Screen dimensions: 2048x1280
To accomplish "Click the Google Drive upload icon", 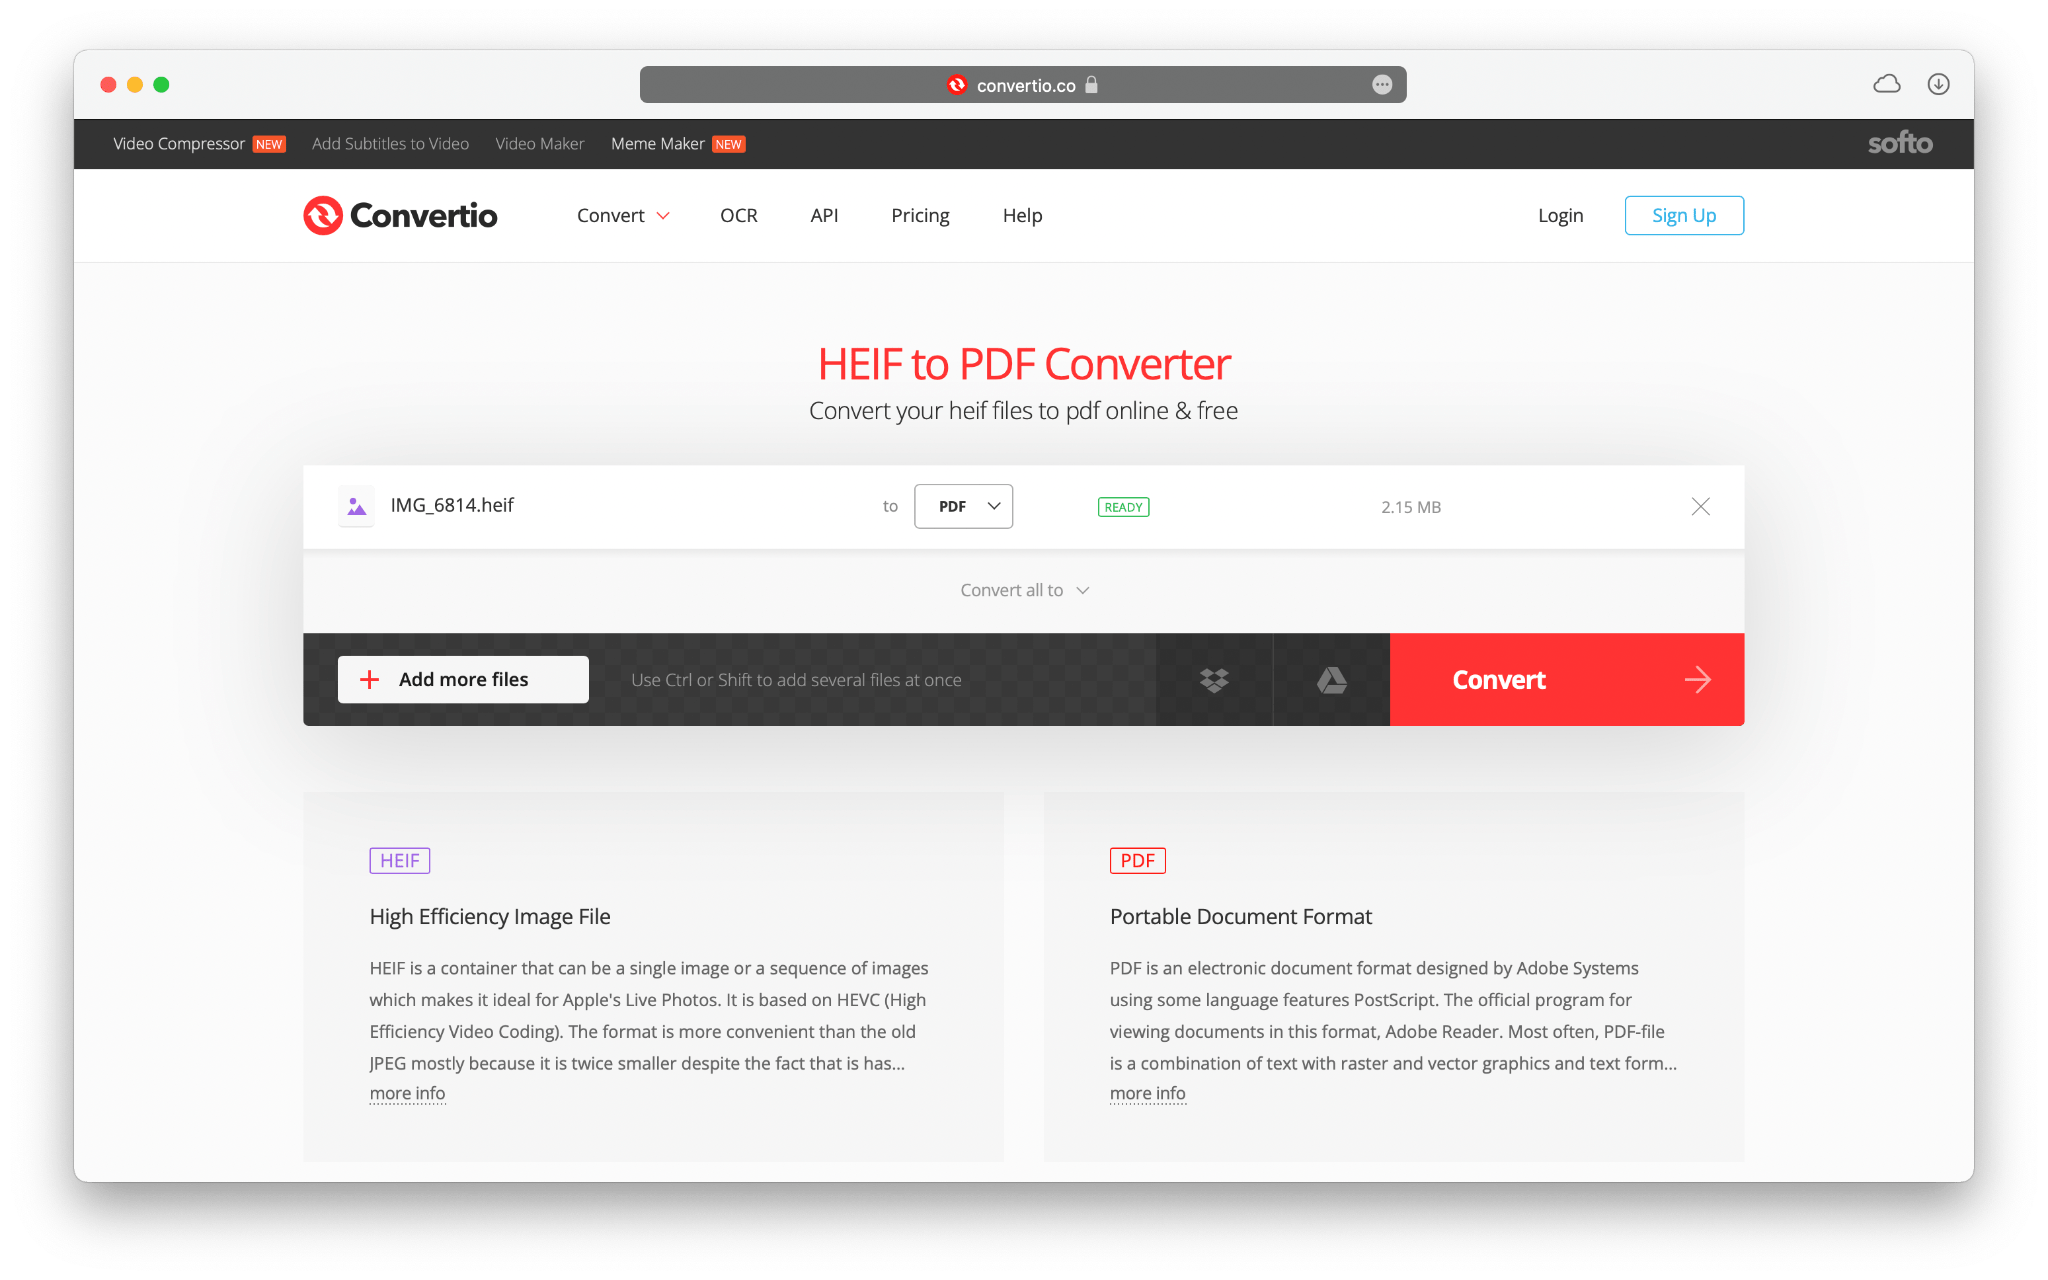I will tap(1328, 680).
